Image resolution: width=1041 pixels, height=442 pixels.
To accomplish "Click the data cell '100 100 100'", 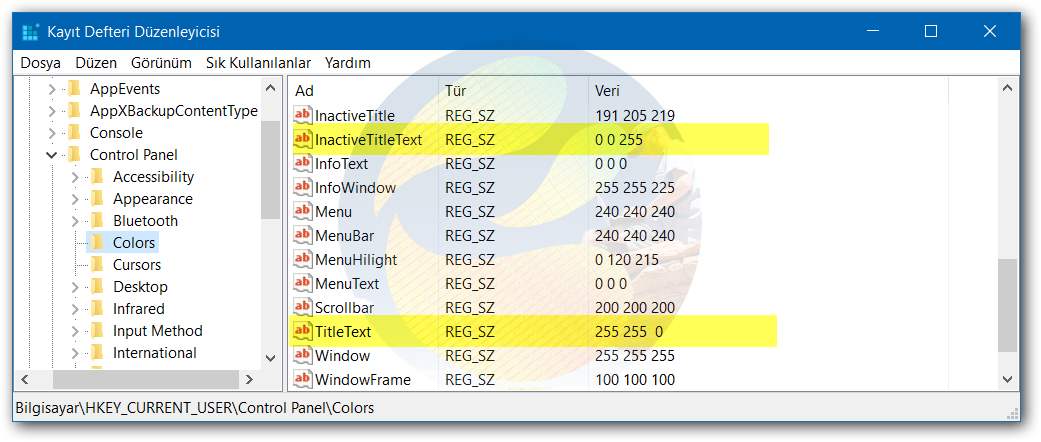I will point(635,380).
